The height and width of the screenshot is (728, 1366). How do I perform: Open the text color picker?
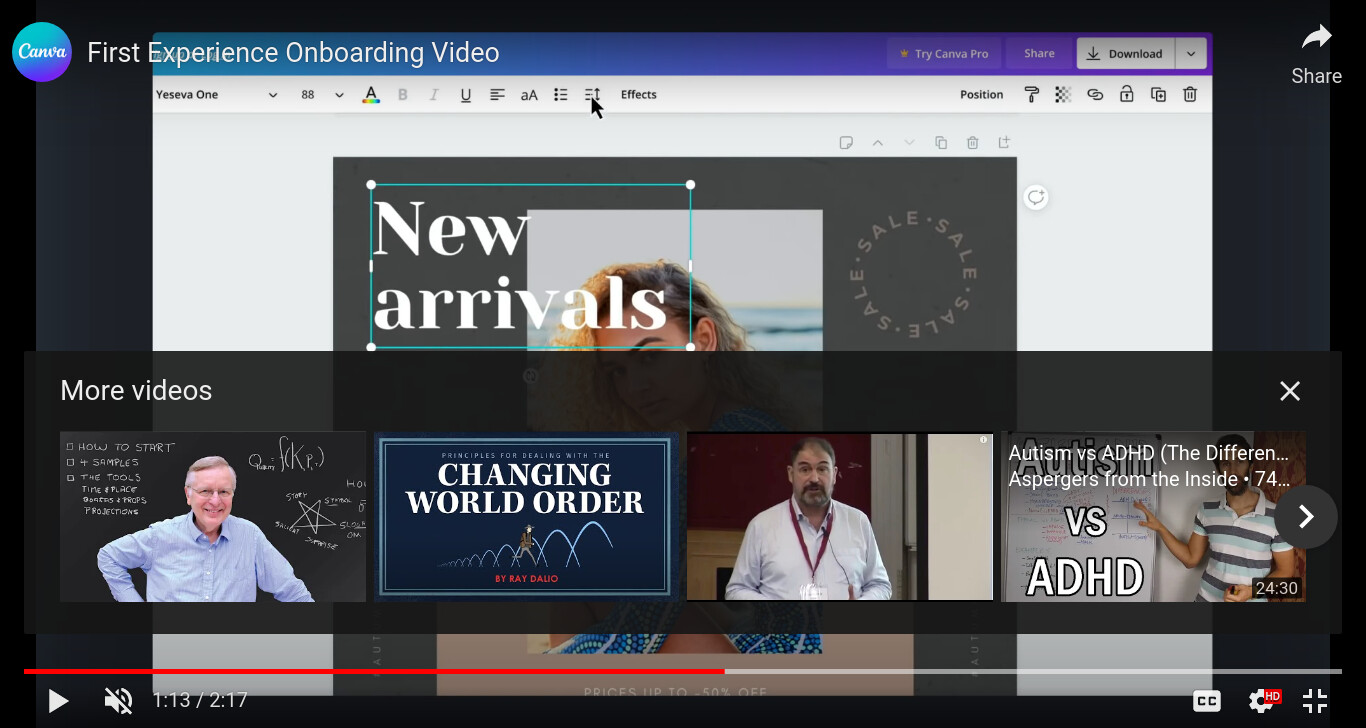point(371,95)
